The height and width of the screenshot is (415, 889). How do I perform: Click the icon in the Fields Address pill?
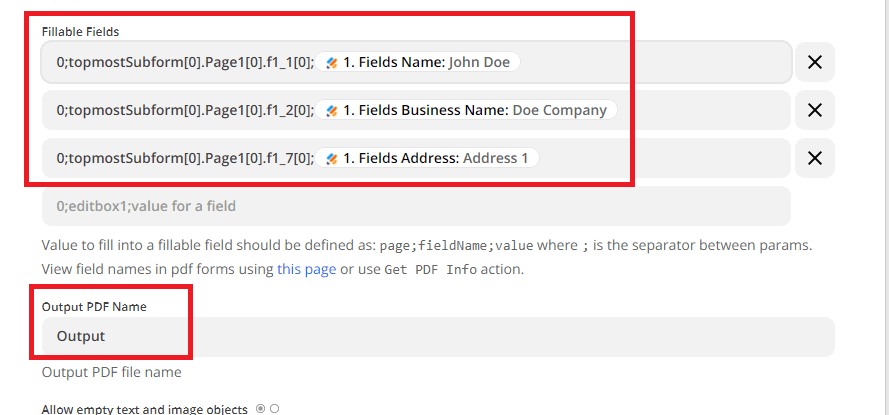[331, 158]
